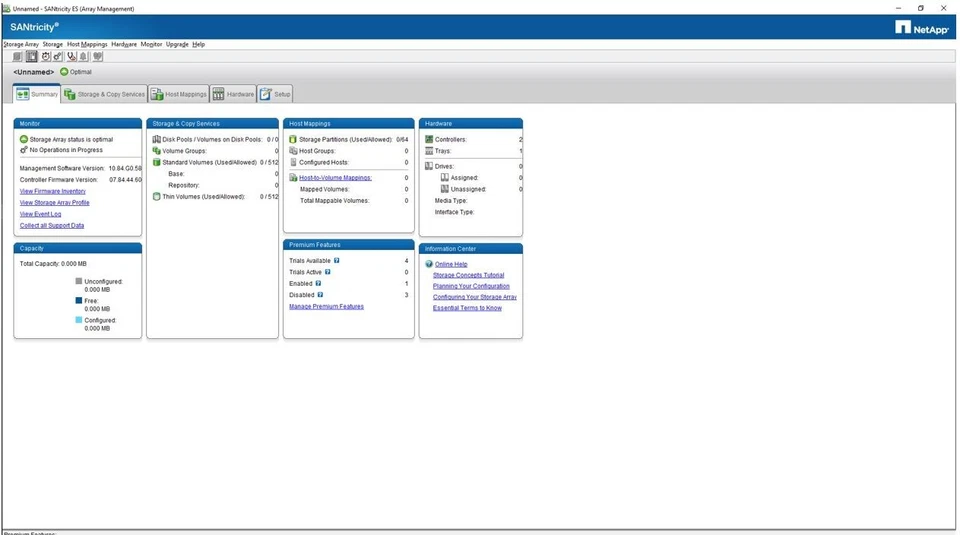Click the highlighted second toolbar icon
The height and width of the screenshot is (535, 960).
(x=31, y=56)
